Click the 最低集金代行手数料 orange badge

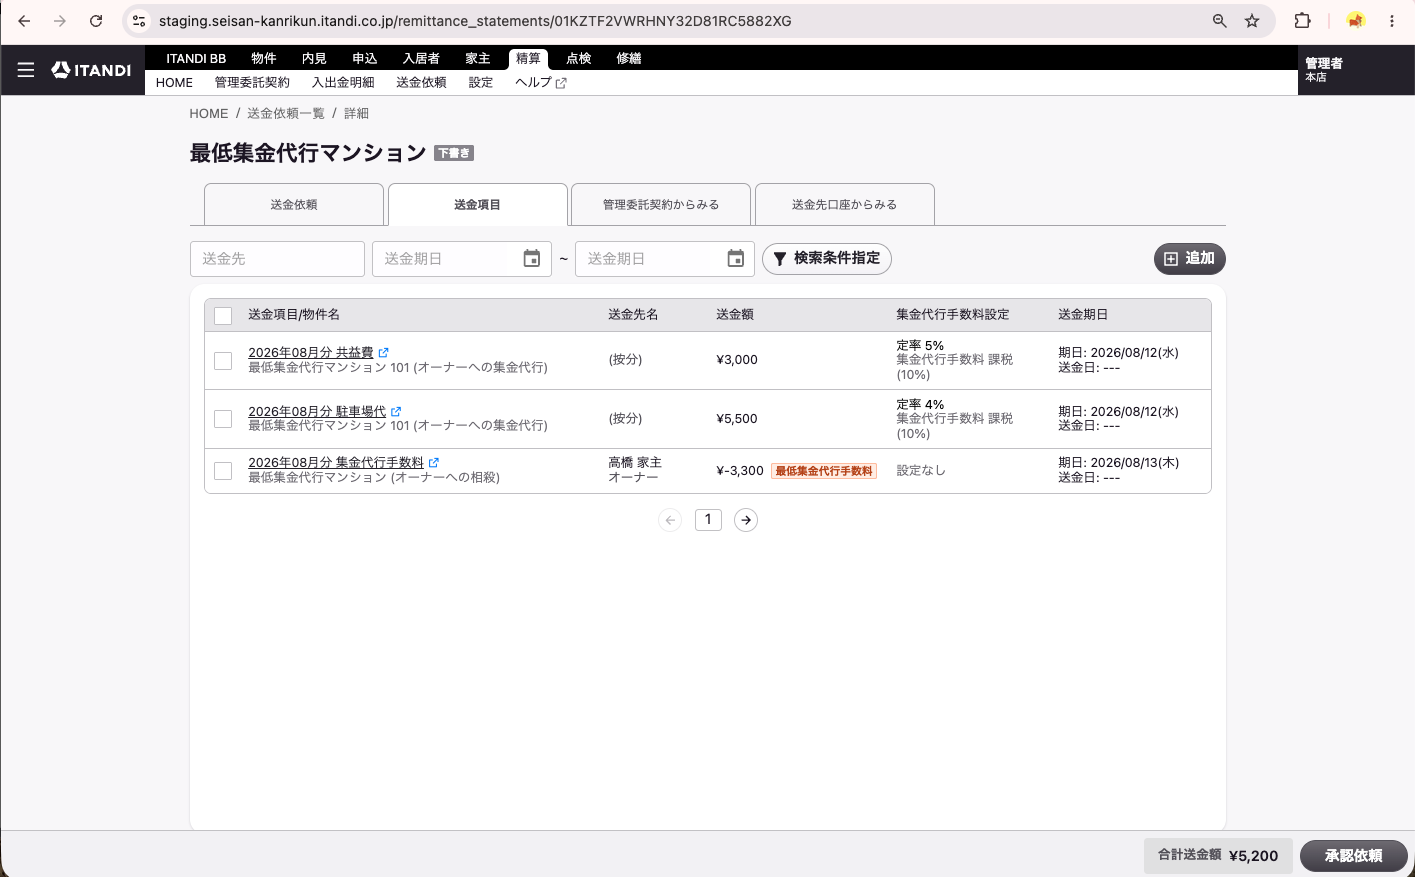(824, 471)
